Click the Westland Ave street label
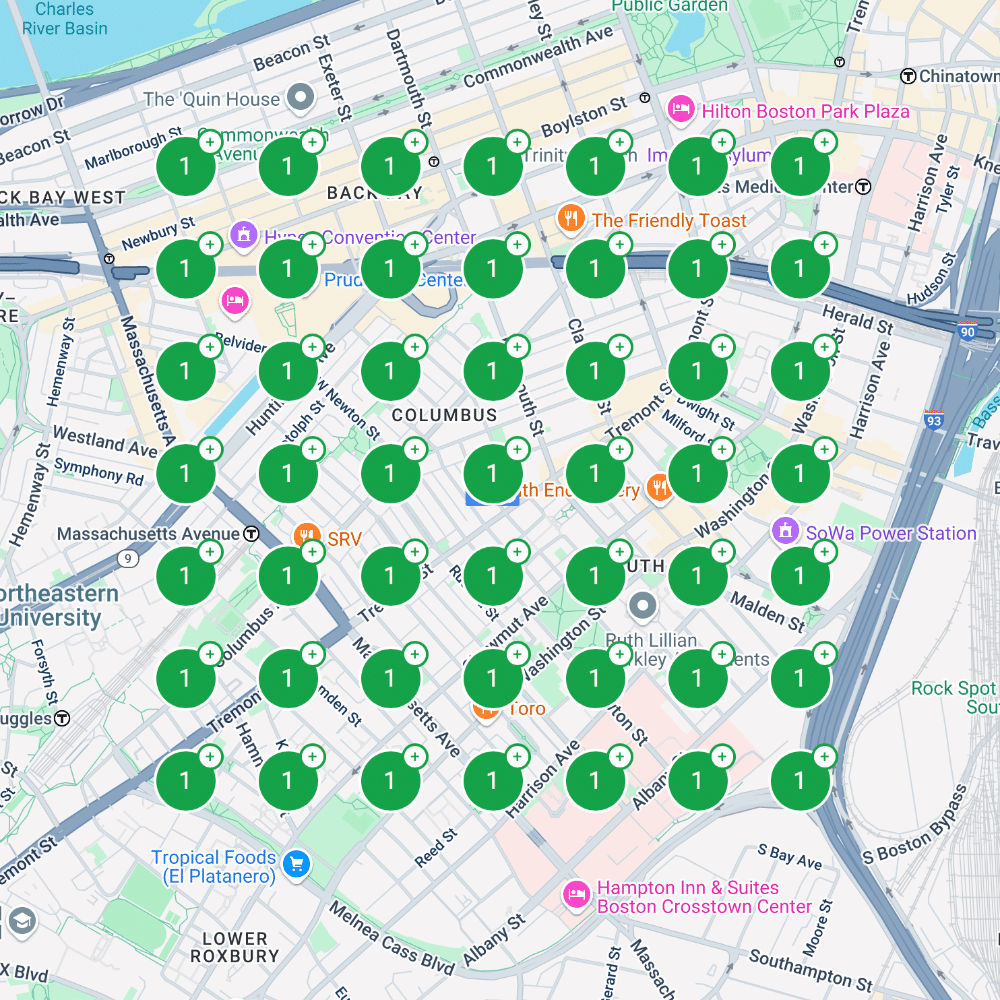This screenshot has width=1000, height=1000. pos(105,441)
